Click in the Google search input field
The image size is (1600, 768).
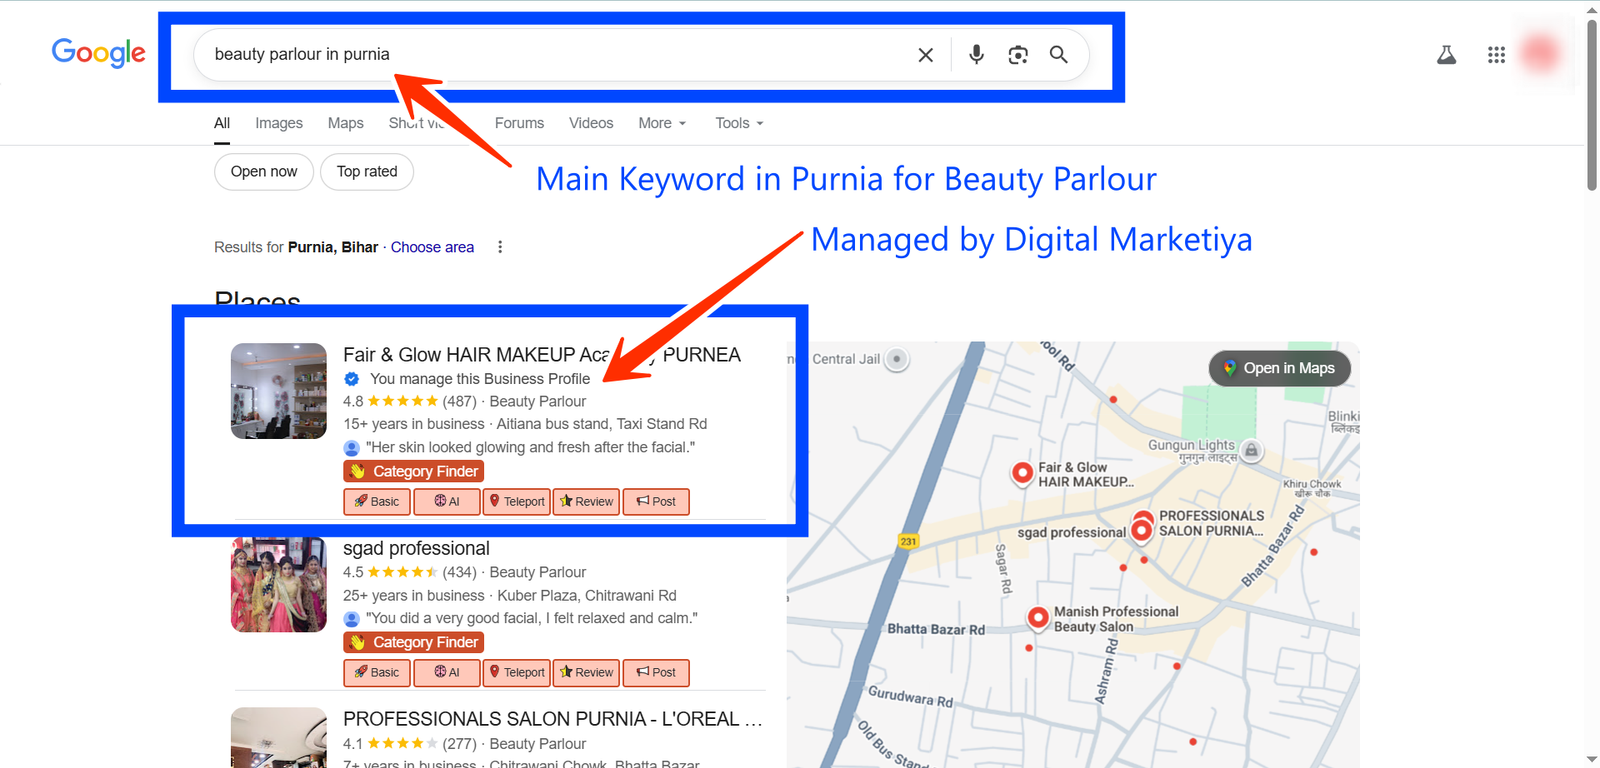550,55
